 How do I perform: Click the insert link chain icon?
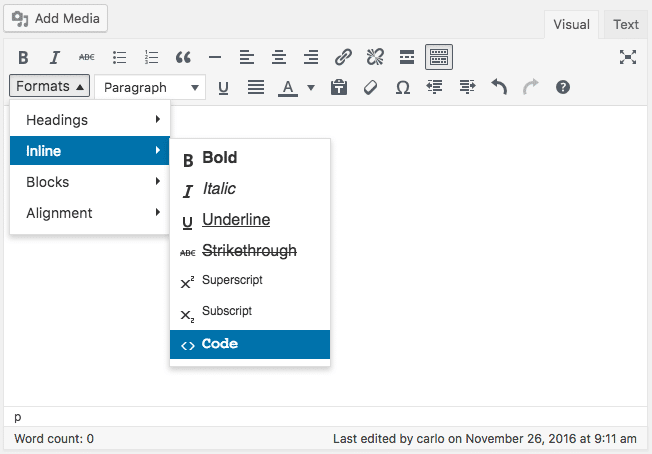343,57
